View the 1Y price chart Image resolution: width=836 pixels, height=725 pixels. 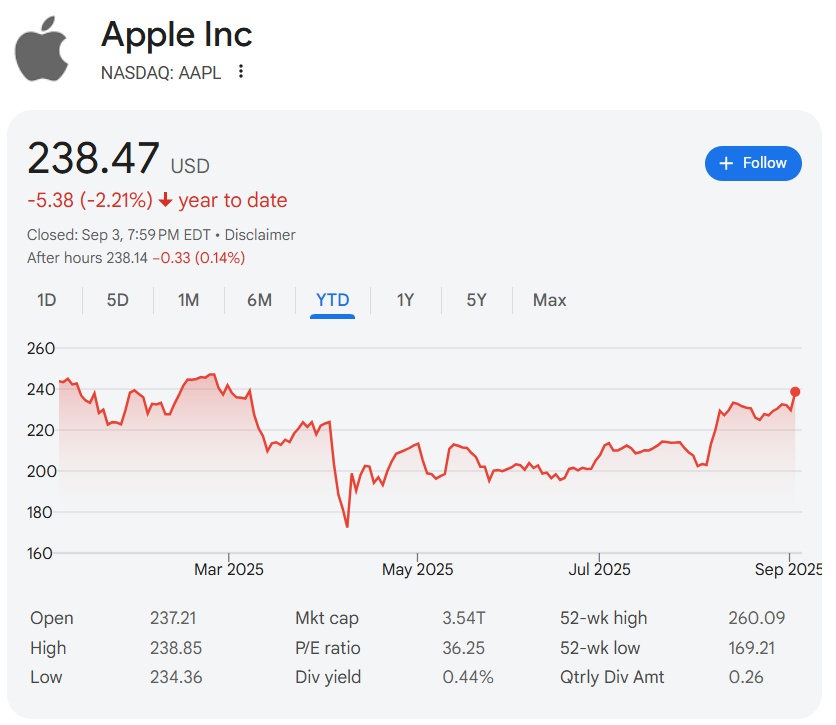(x=405, y=300)
